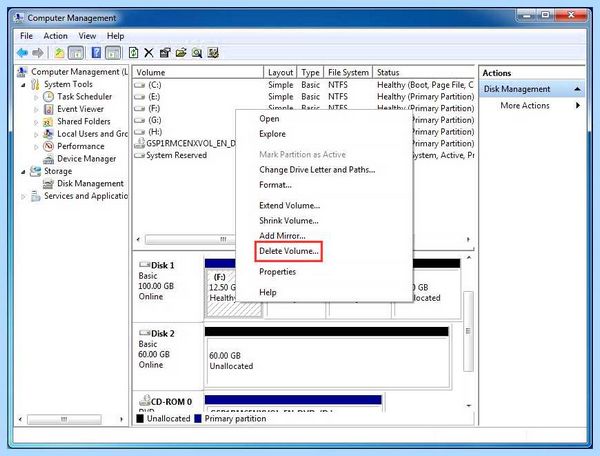This screenshot has height=456, width=600.
Task: Click the Disk 2 unallocated space block
Action: [328, 361]
